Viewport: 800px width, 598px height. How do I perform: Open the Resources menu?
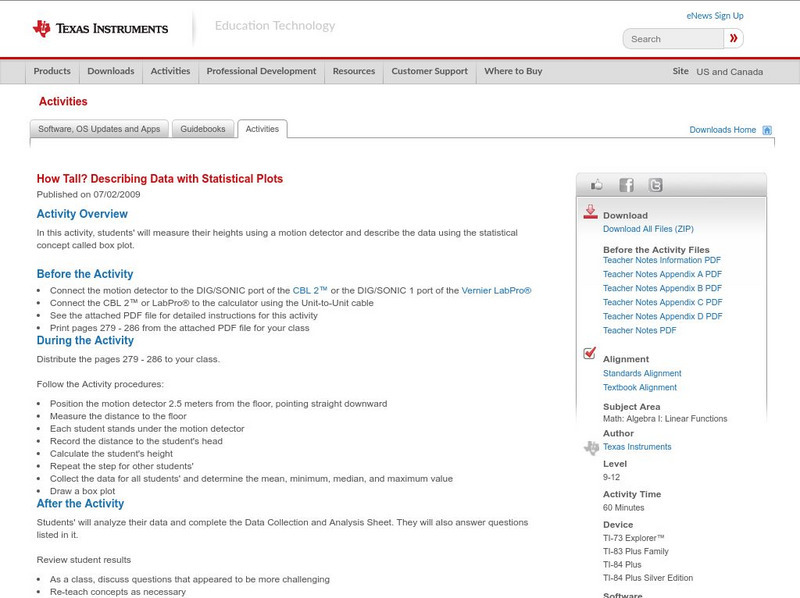pos(354,71)
